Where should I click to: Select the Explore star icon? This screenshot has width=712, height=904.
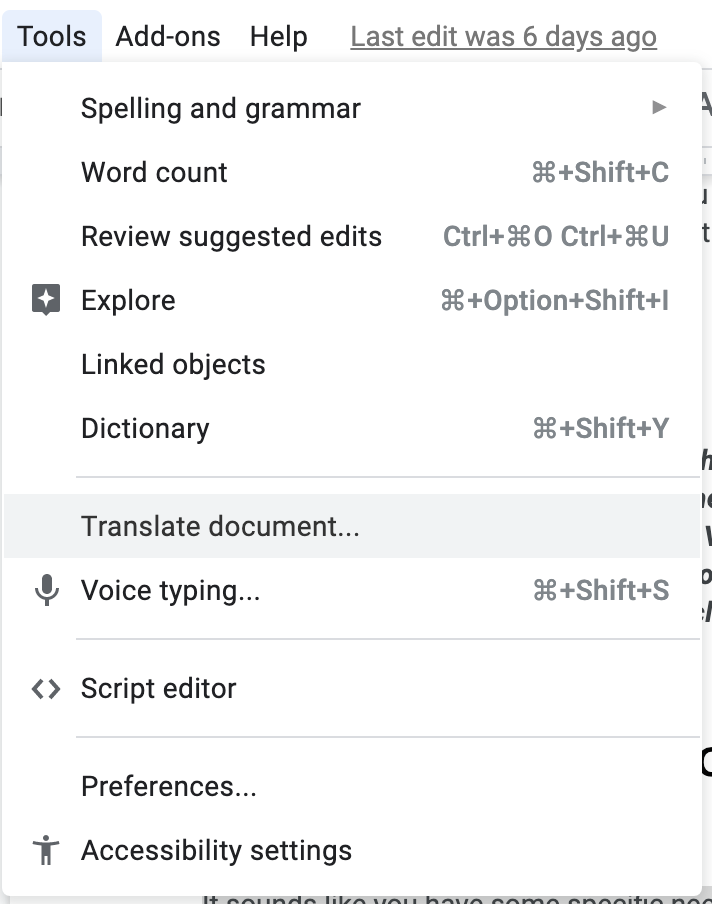tap(46, 300)
